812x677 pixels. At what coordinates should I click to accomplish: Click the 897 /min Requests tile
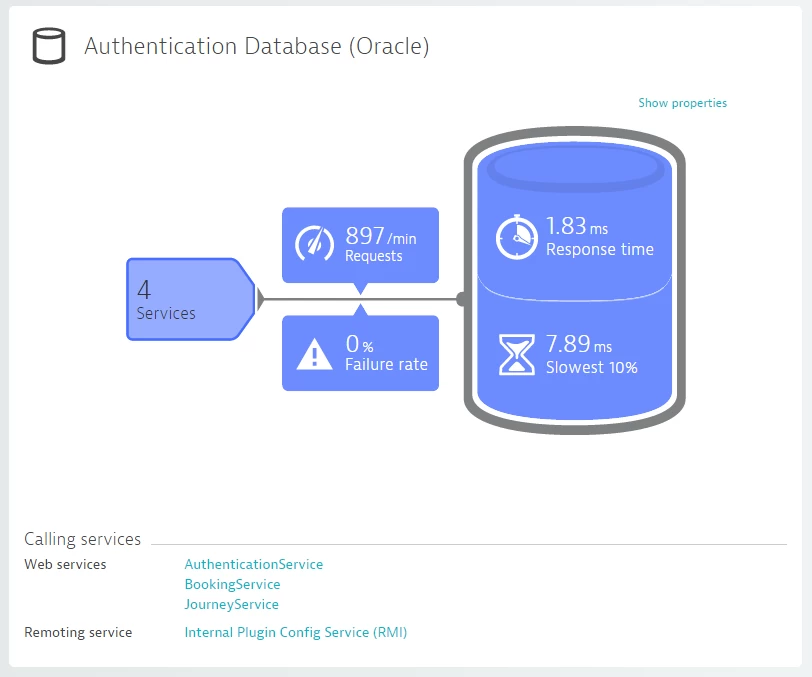click(x=360, y=245)
